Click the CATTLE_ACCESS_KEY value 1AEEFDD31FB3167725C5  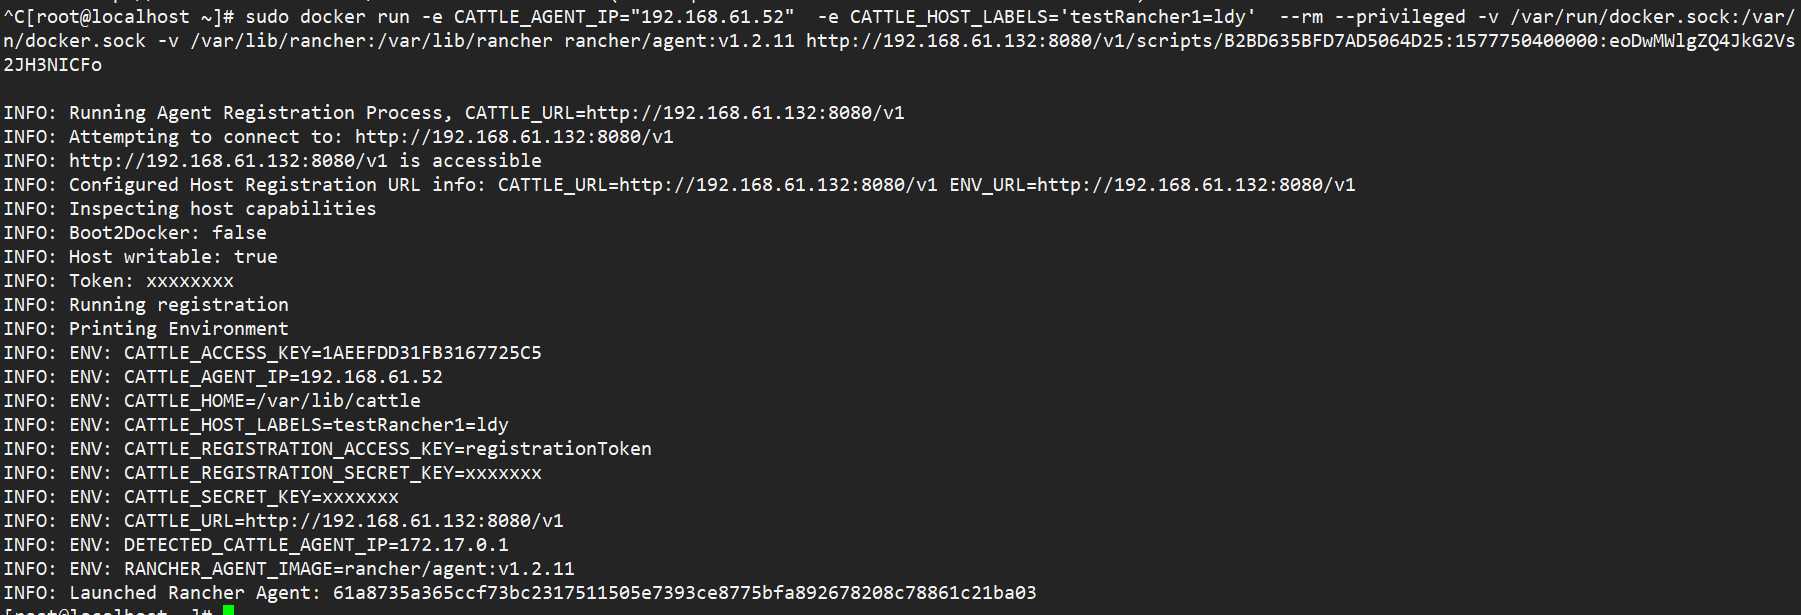point(431,353)
